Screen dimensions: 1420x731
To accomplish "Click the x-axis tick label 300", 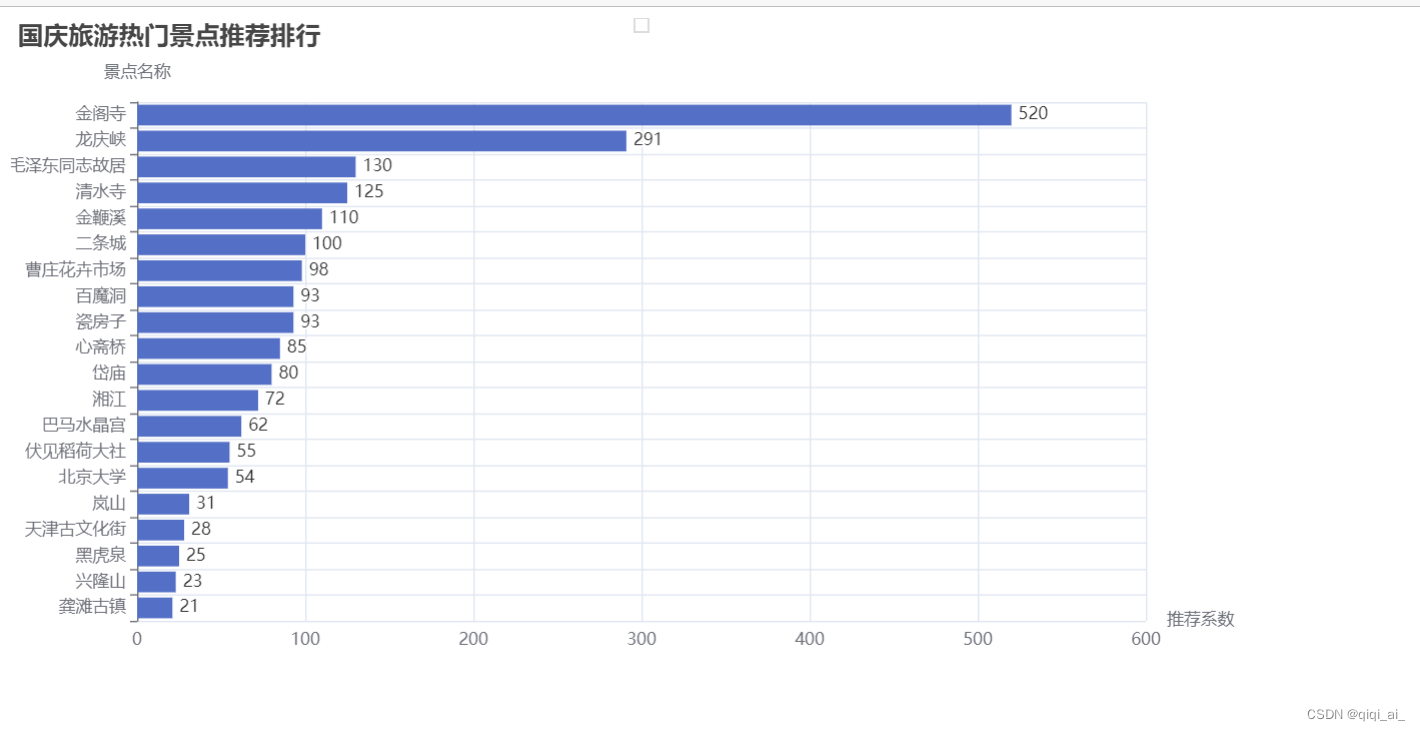I will click(x=641, y=640).
